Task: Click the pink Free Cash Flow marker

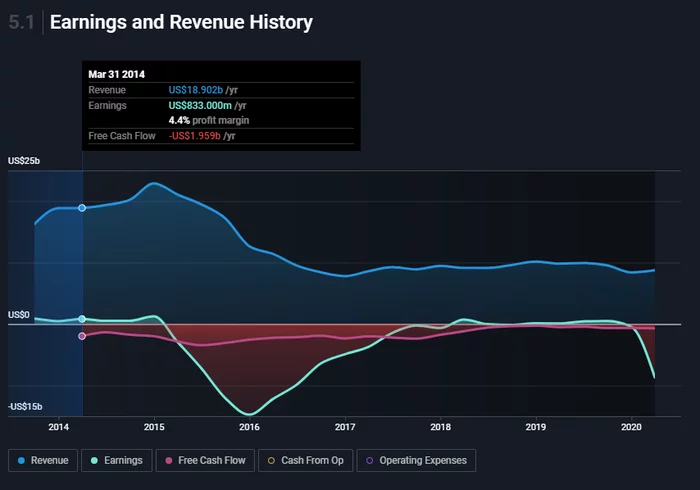Action: pos(82,336)
